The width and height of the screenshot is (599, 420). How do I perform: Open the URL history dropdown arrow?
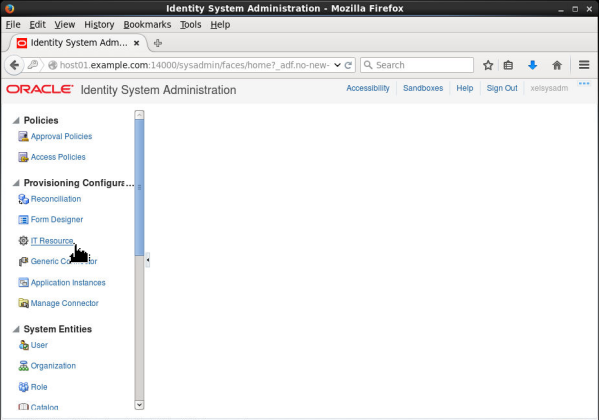pos(337,65)
